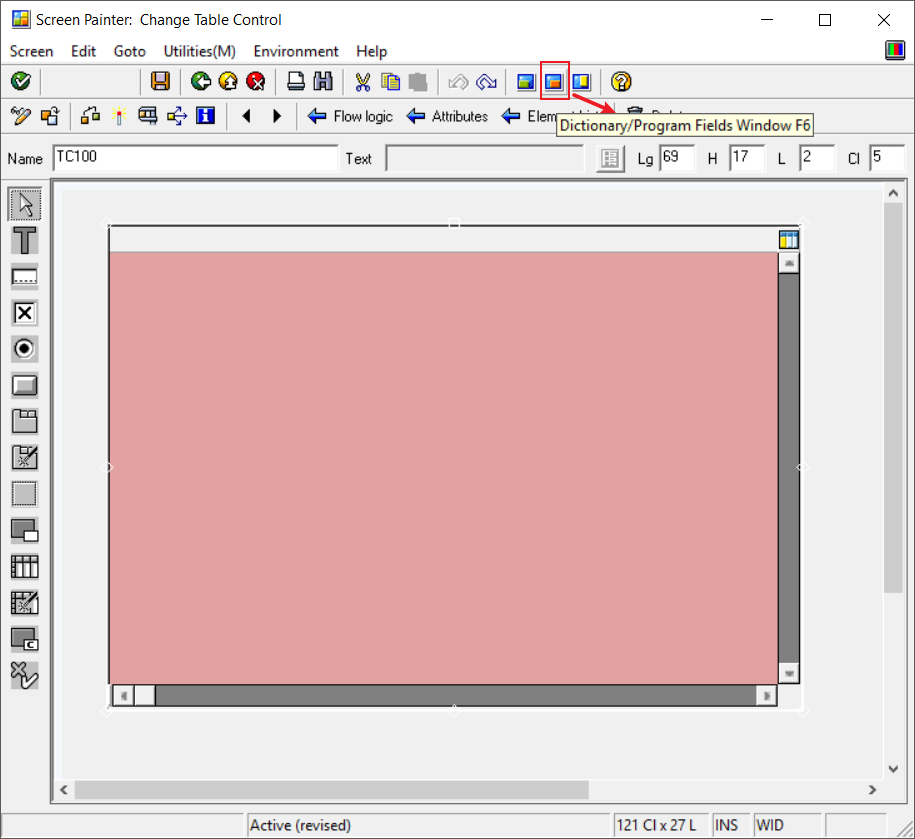Activate the screen with the magic wand icon
The height and width of the screenshot is (839, 915).
120,116
